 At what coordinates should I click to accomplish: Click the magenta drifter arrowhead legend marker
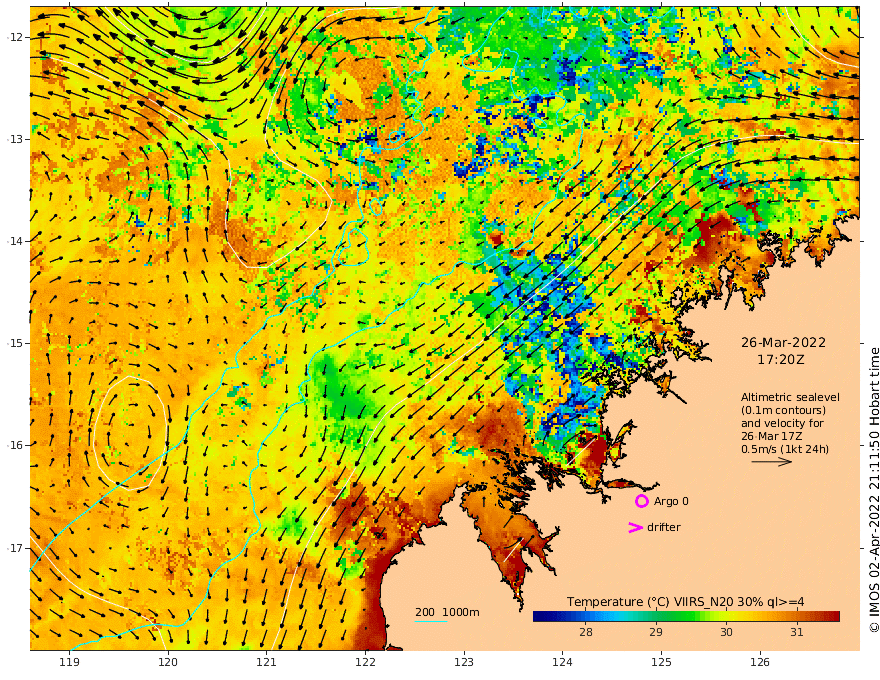tap(635, 527)
